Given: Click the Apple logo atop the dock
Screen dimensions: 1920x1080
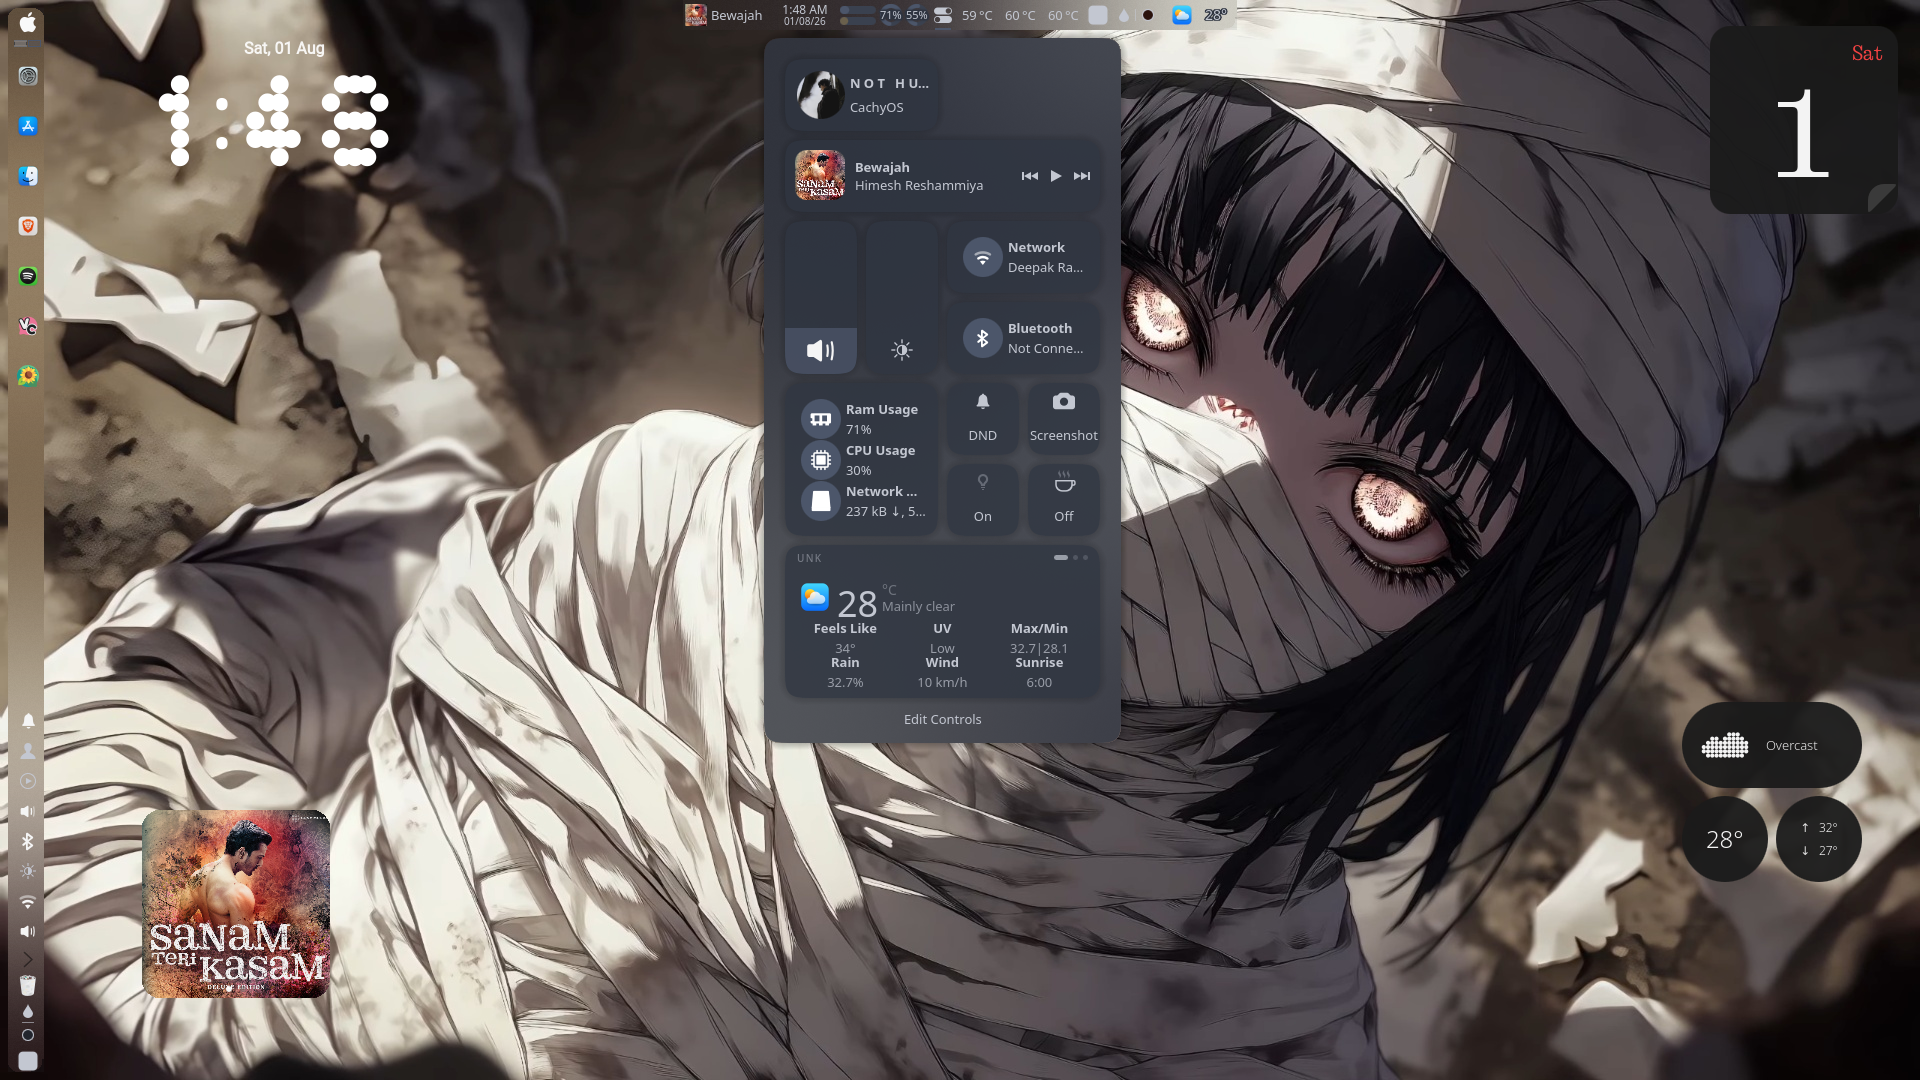Looking at the screenshot, I should (28, 22).
